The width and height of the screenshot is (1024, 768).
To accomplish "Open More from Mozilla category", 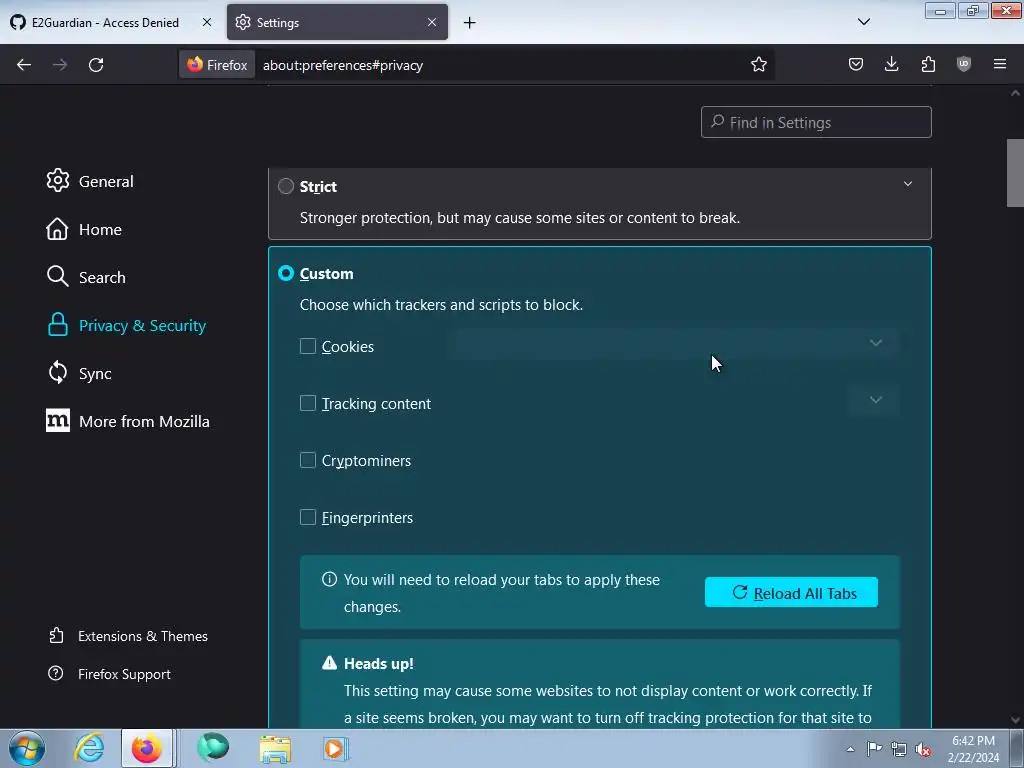I will coord(128,421).
